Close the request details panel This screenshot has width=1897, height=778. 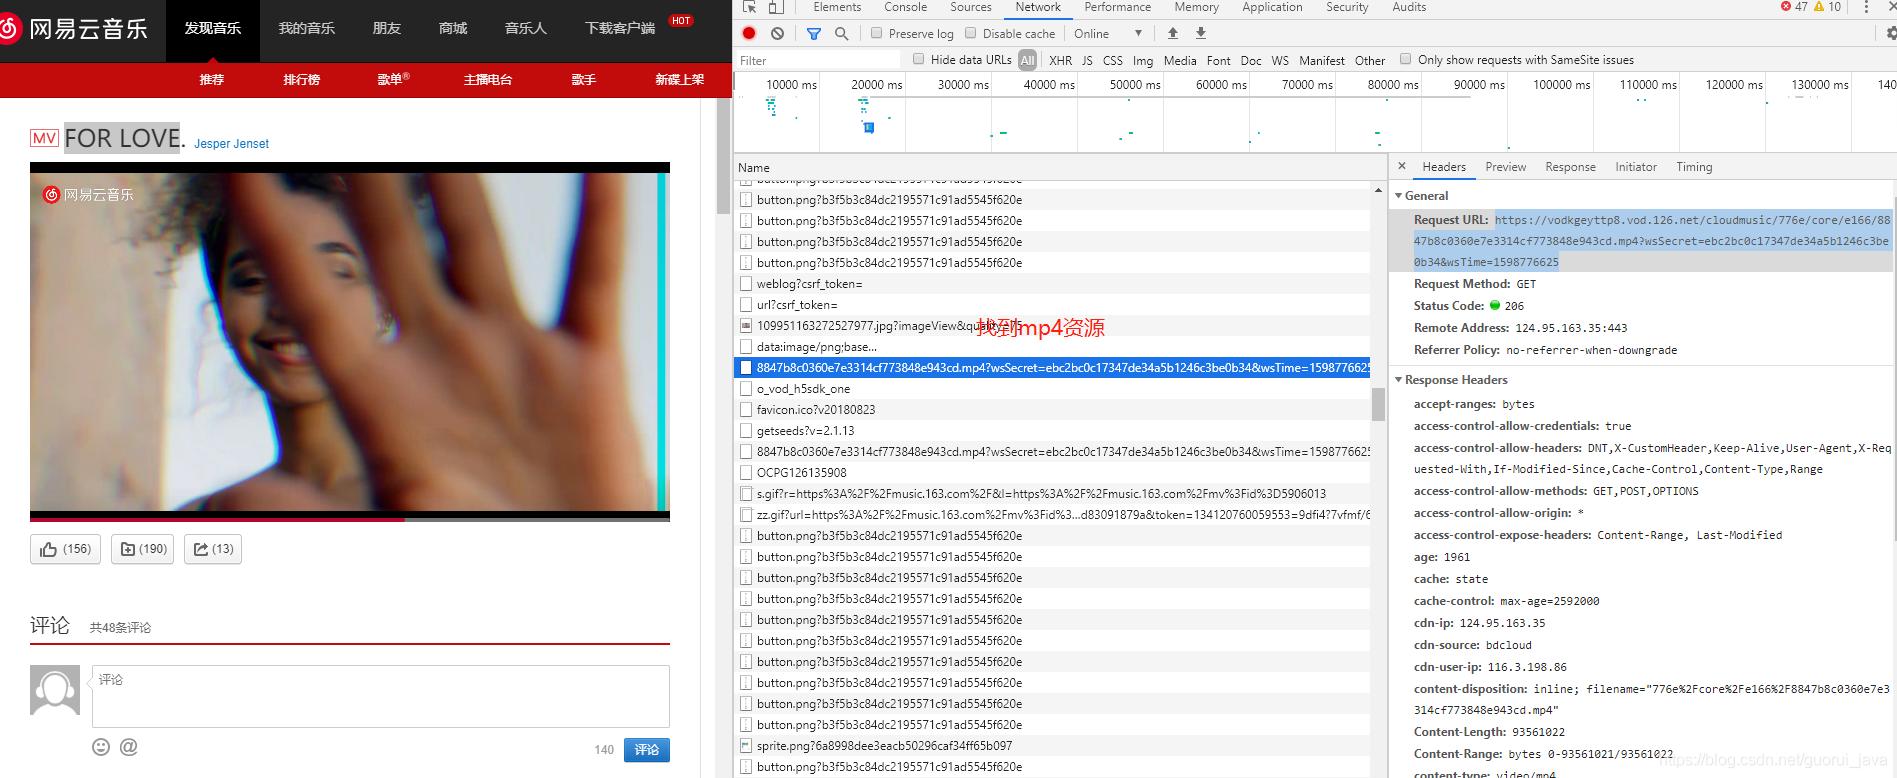1402,167
